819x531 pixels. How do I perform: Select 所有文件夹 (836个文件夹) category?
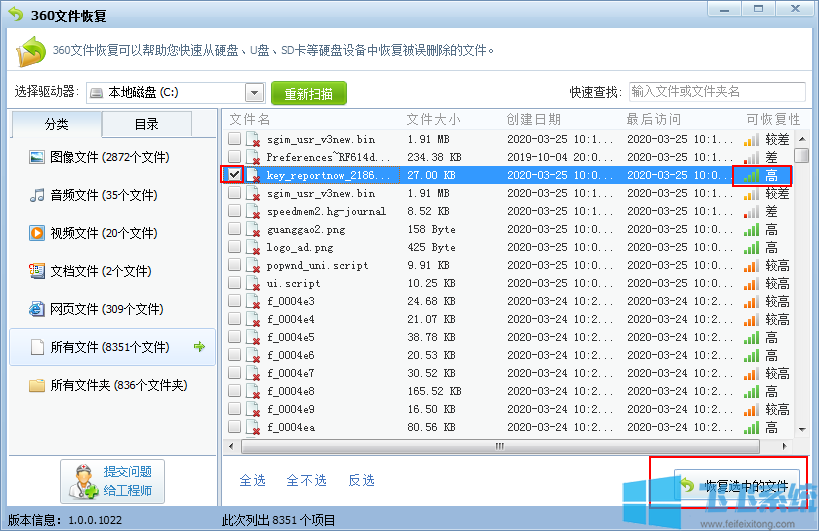point(112,385)
